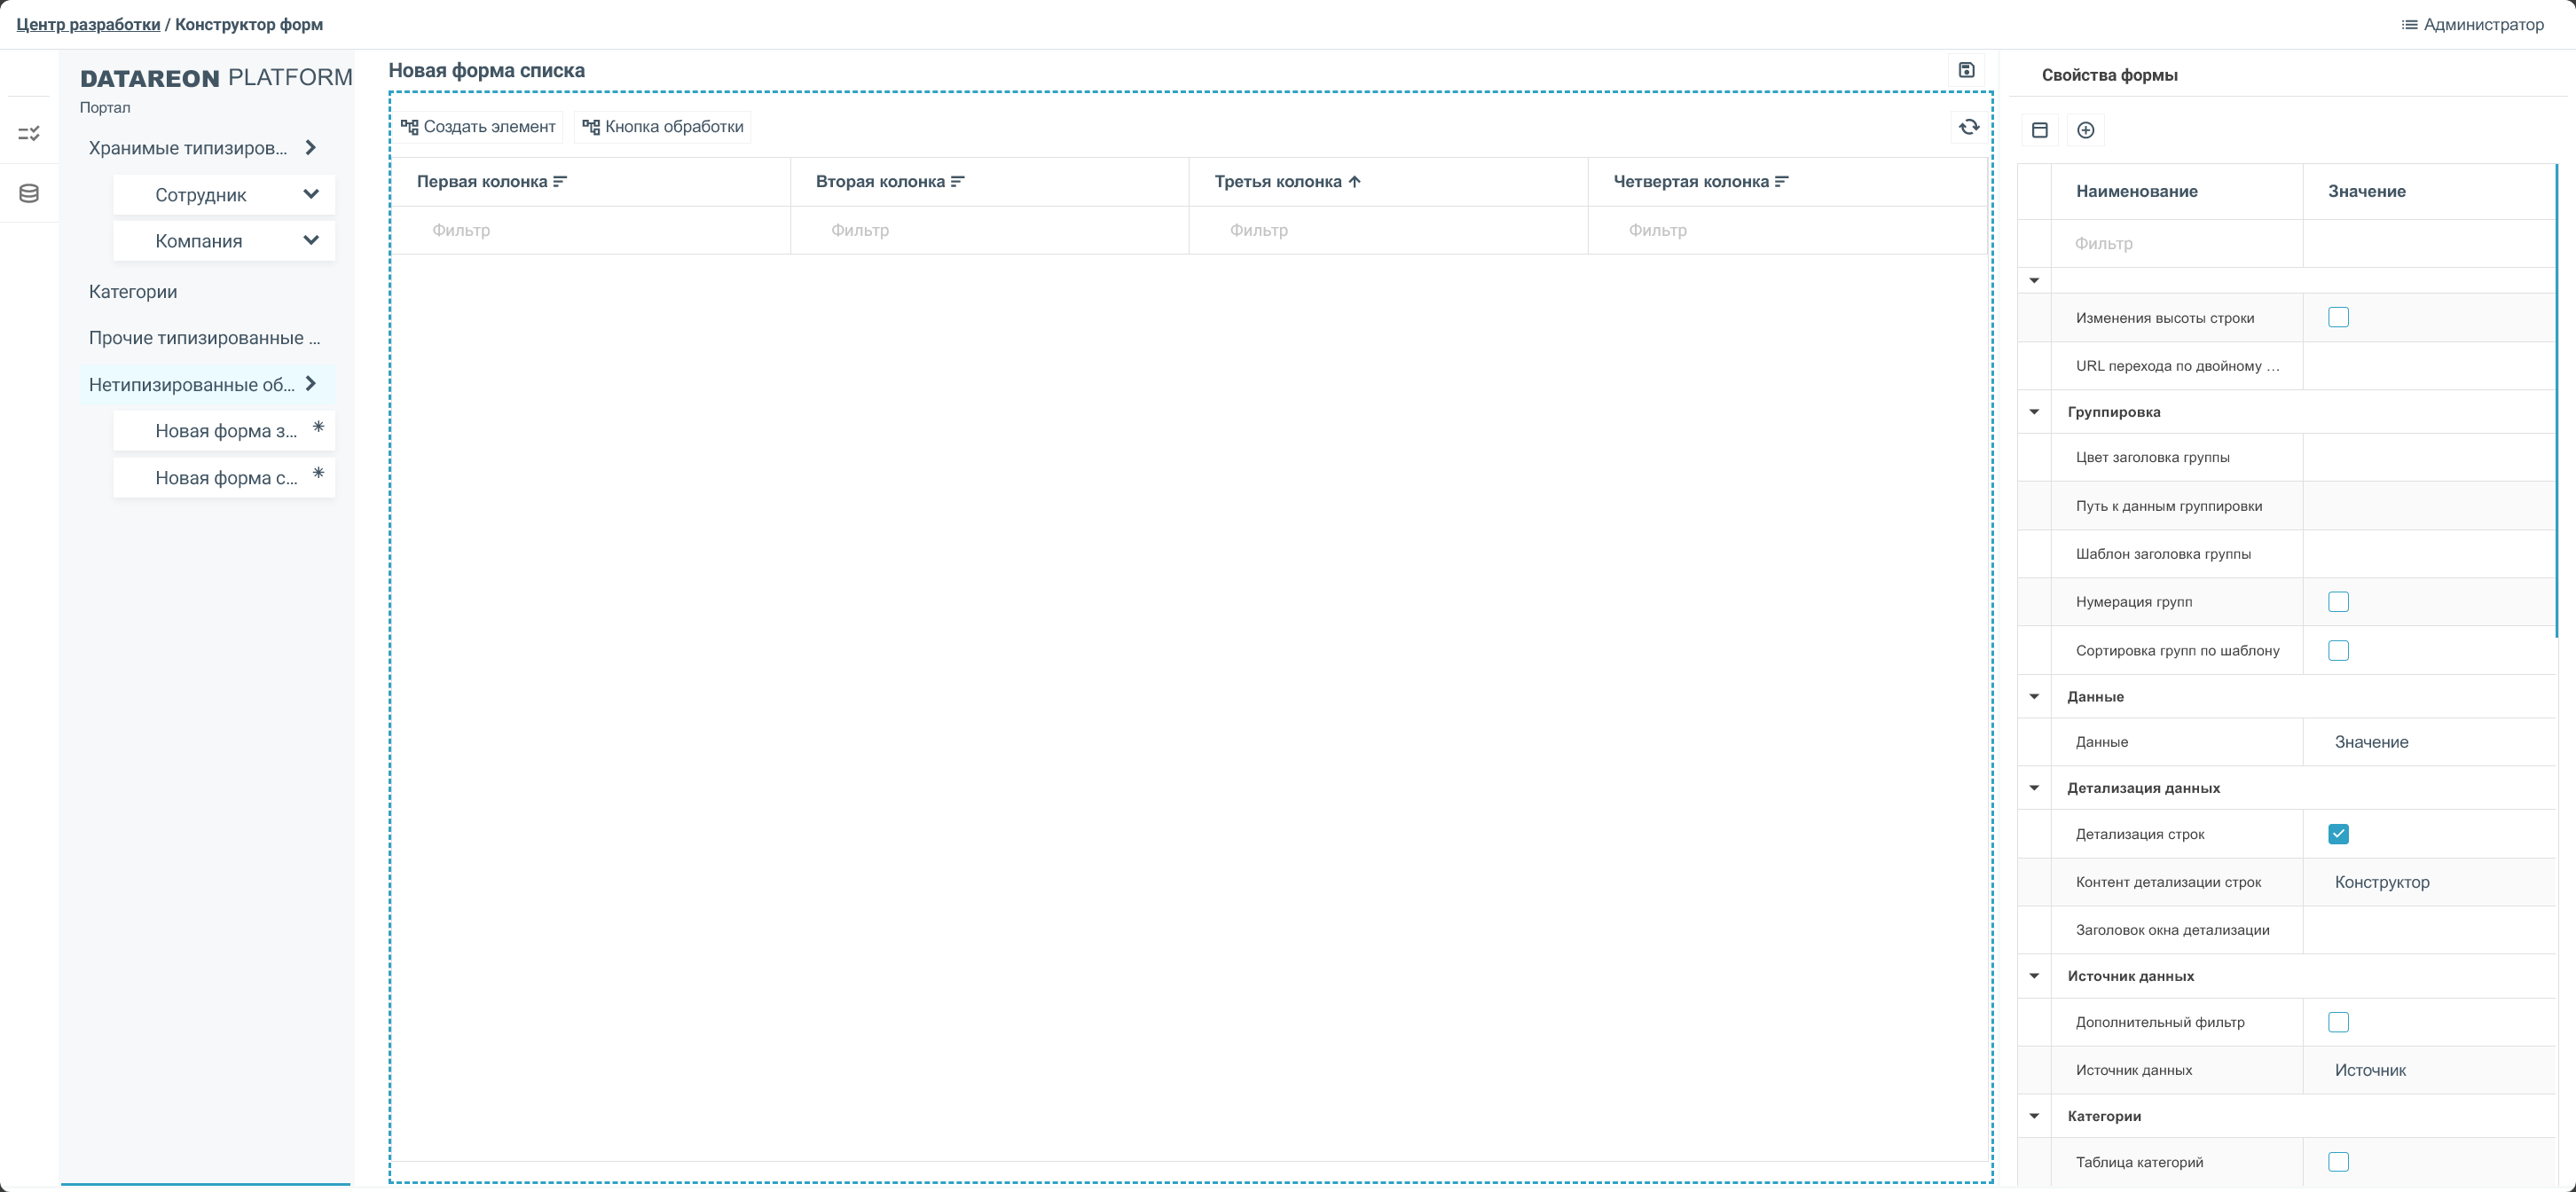
Task: Click the Создать элемент button
Action: pos(478,127)
